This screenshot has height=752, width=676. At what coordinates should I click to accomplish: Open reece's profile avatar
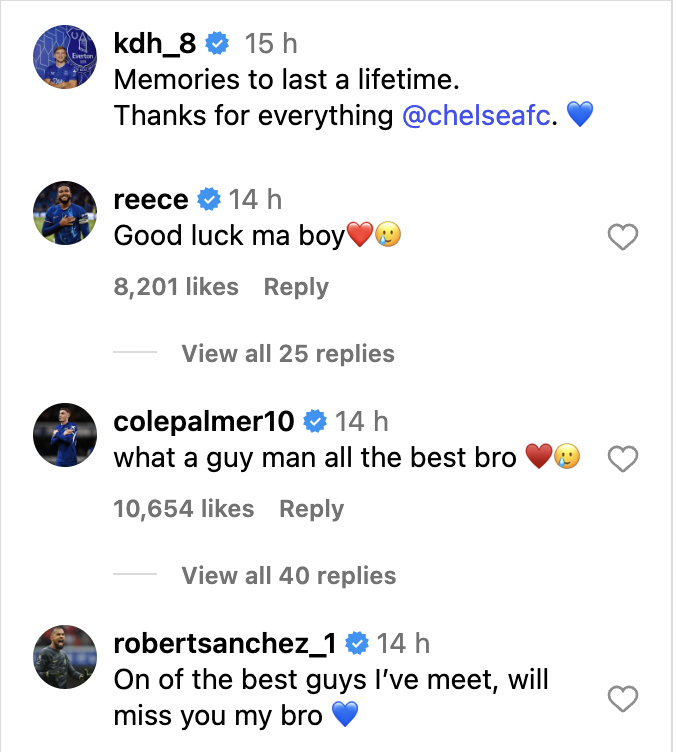tap(64, 214)
